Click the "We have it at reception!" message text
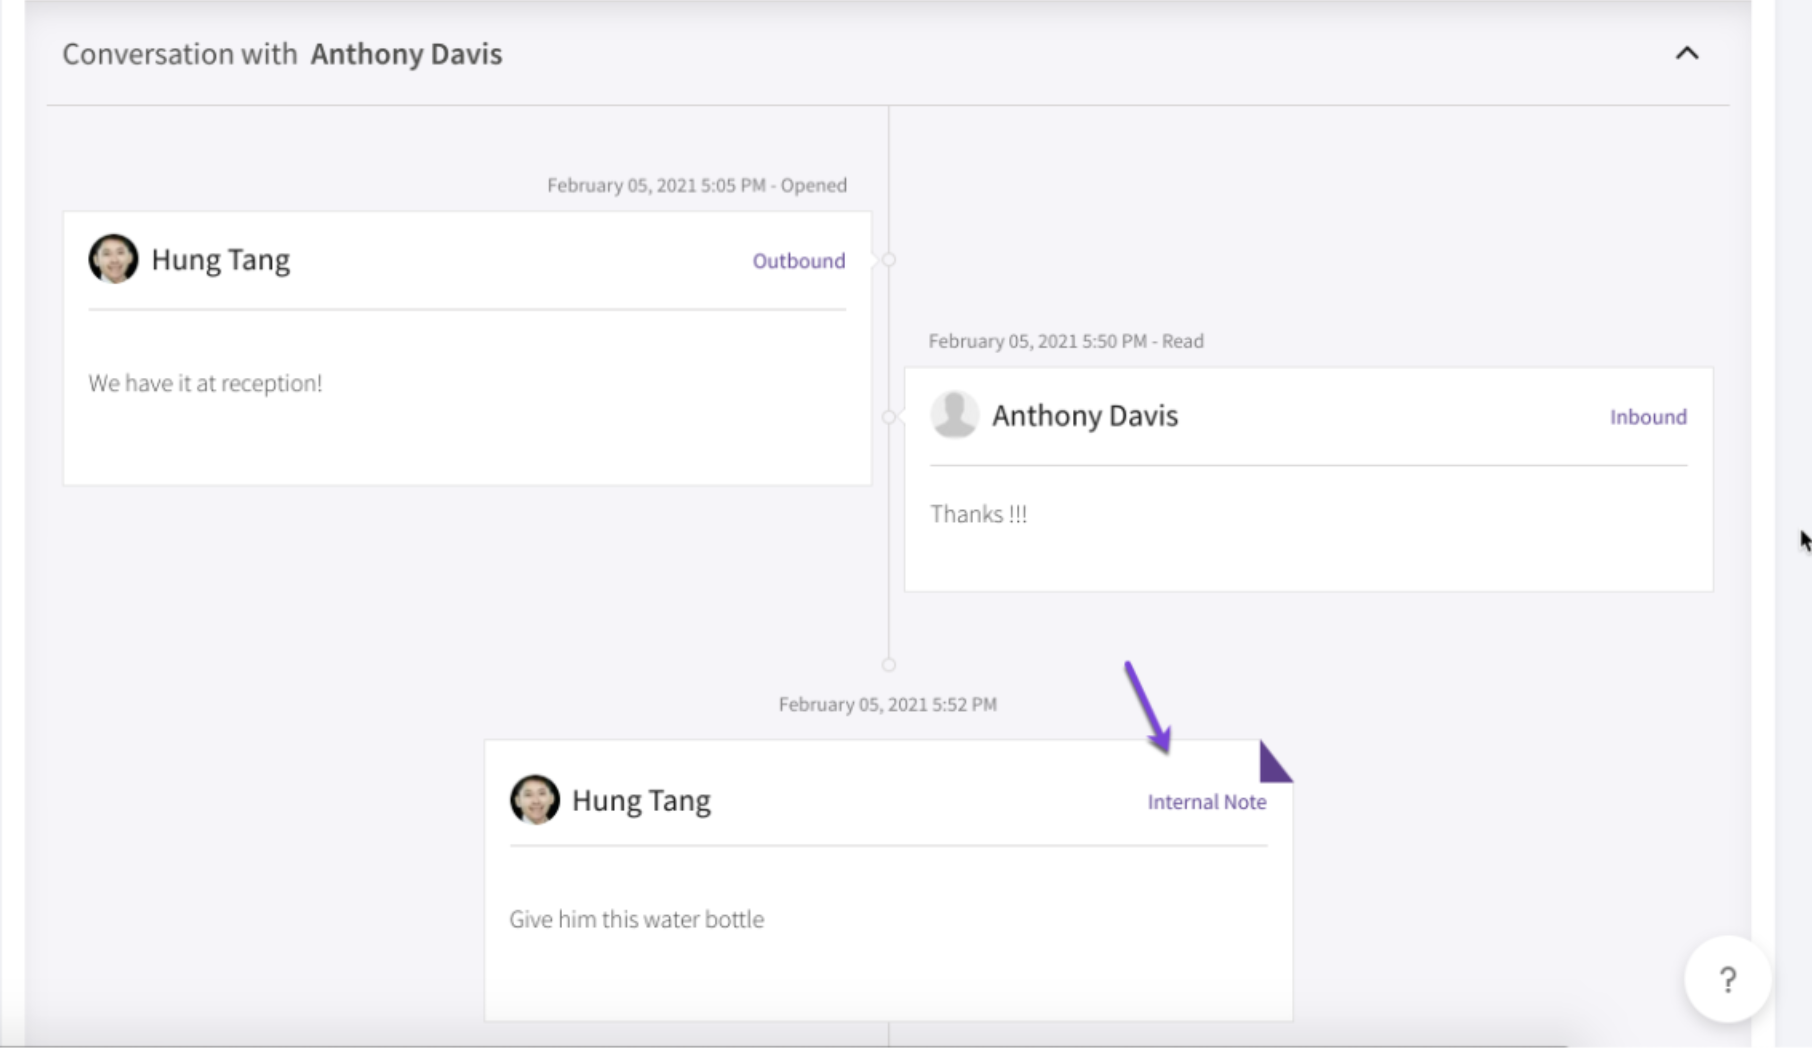The height and width of the screenshot is (1052, 1812). click(x=205, y=383)
